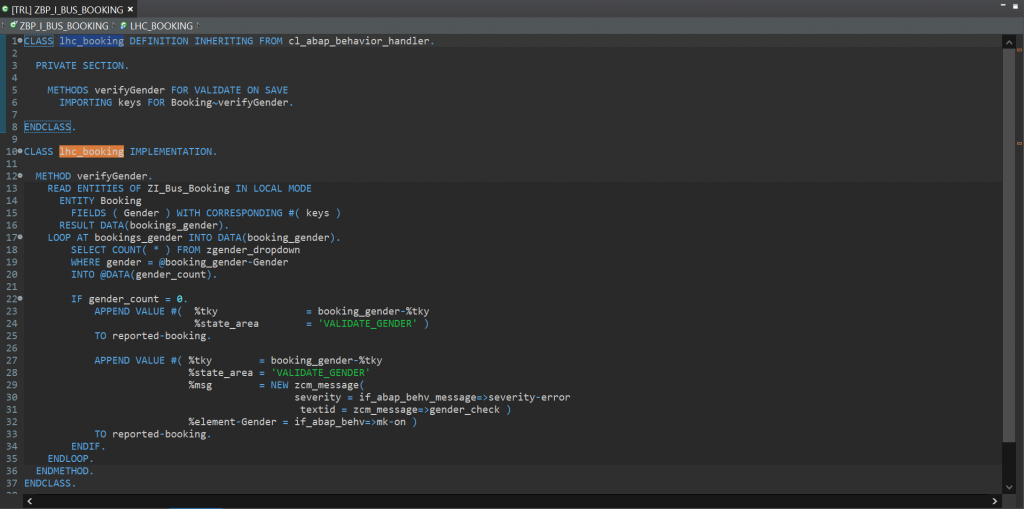The height and width of the screenshot is (509, 1024).
Task: Click line number 37 in the gutter
Action: point(11,484)
